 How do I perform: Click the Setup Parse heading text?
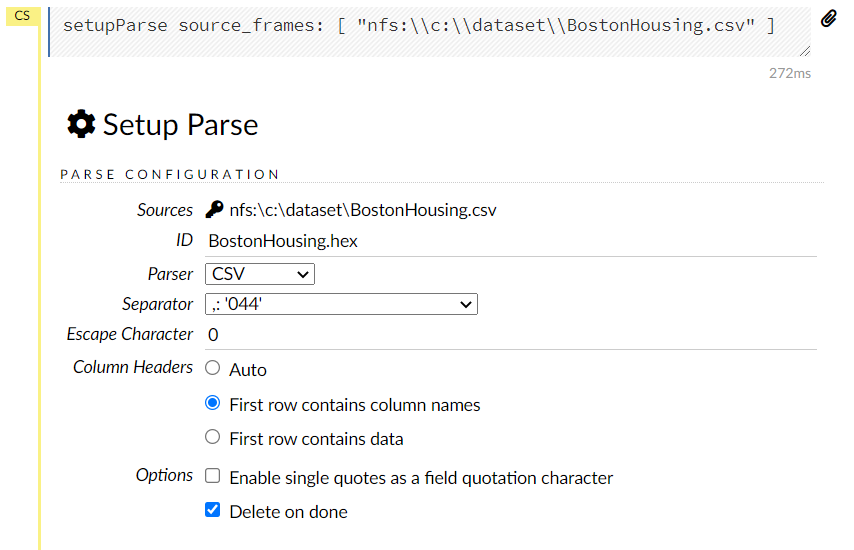coord(180,125)
